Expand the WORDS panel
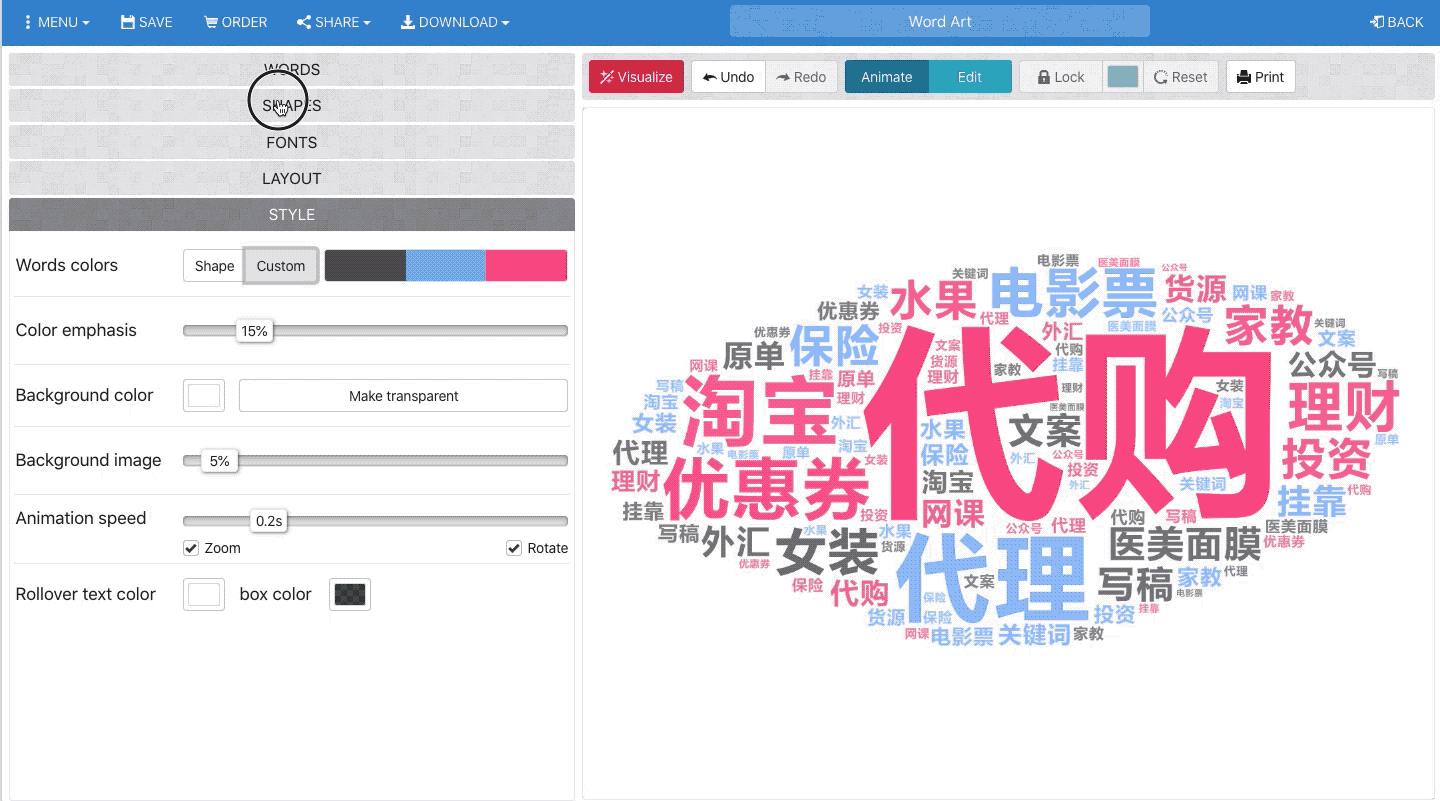 292,70
